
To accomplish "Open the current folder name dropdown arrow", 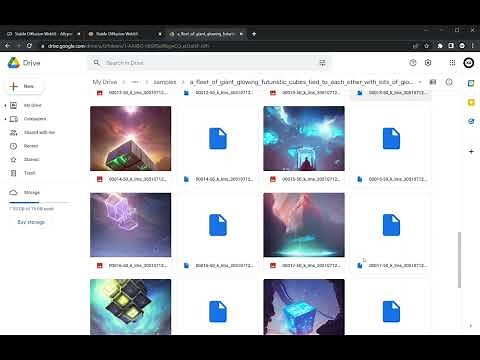I will tap(420, 82).
